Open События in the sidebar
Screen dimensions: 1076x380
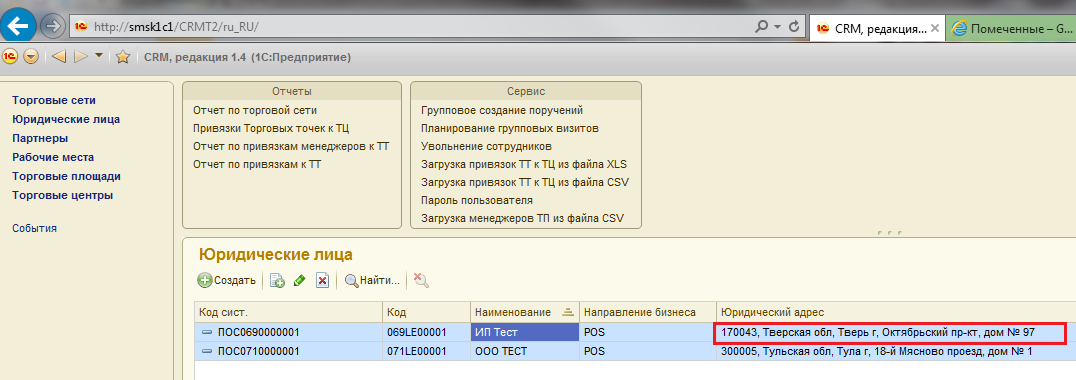click(x=34, y=228)
